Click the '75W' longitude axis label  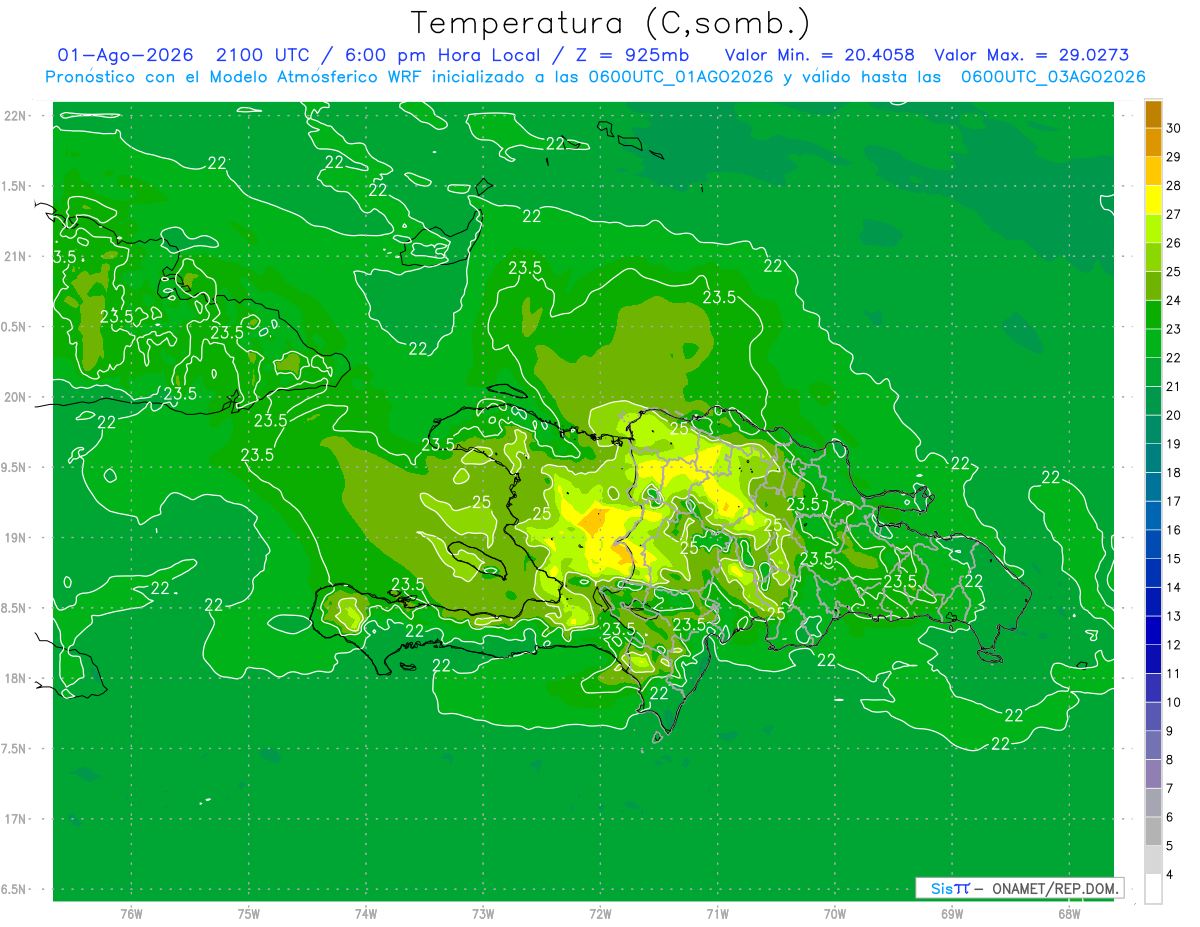249,913
